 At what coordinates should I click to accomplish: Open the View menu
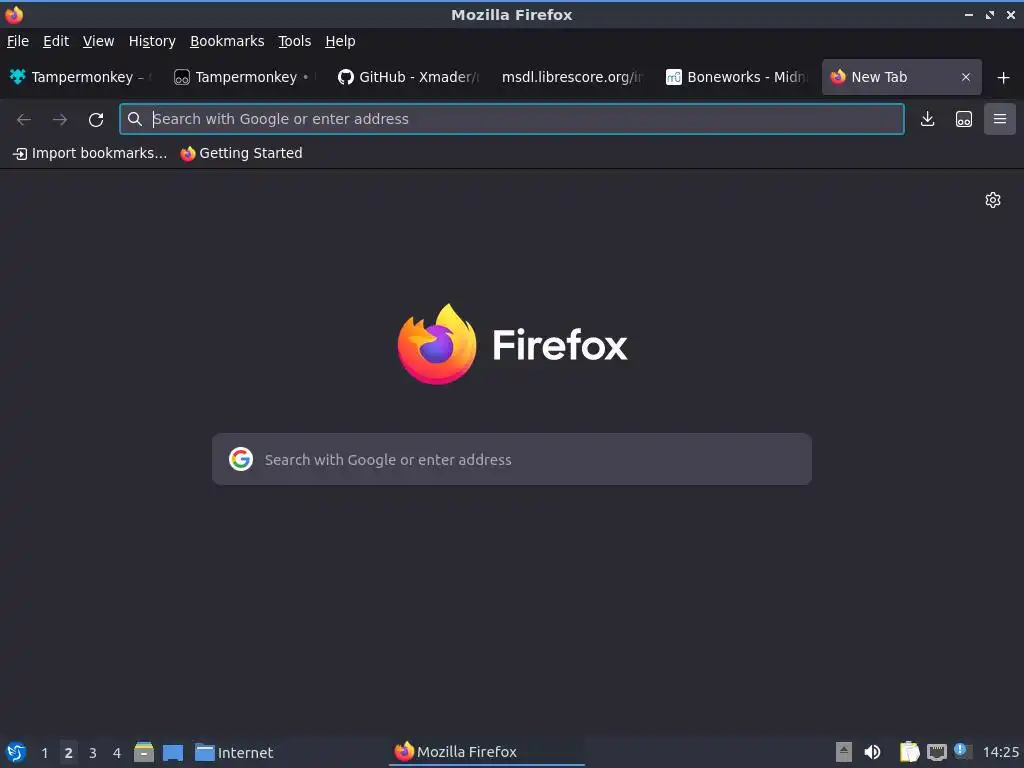(98, 41)
